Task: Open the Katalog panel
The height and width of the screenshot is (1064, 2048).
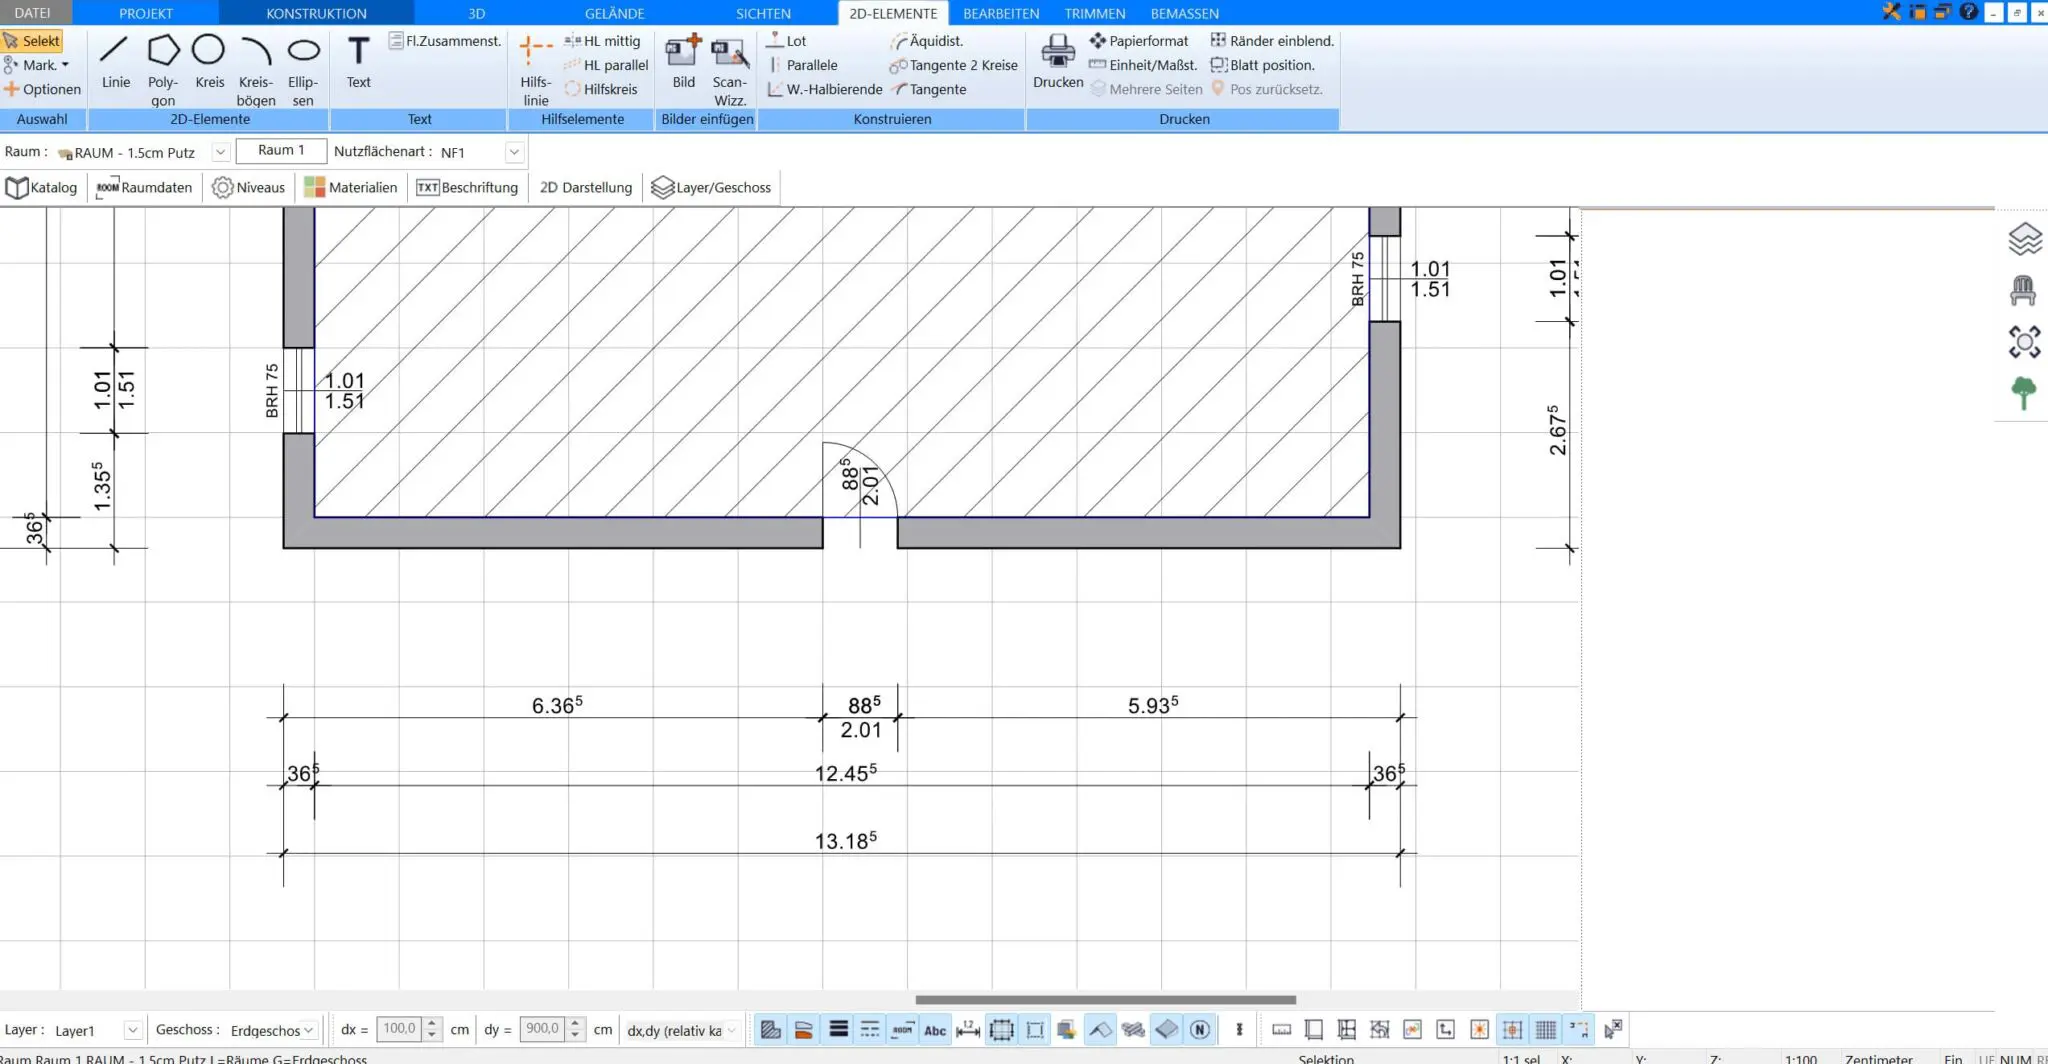Action: (42, 187)
